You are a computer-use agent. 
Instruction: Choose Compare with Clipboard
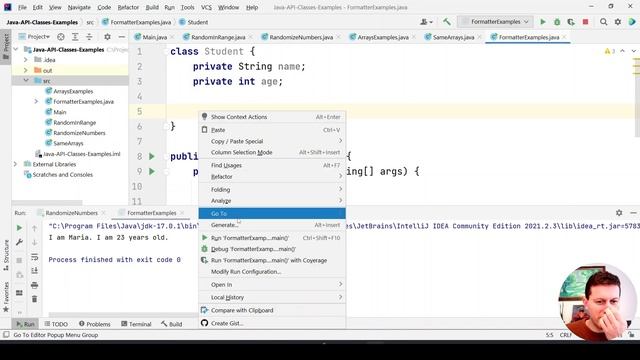(272, 311)
